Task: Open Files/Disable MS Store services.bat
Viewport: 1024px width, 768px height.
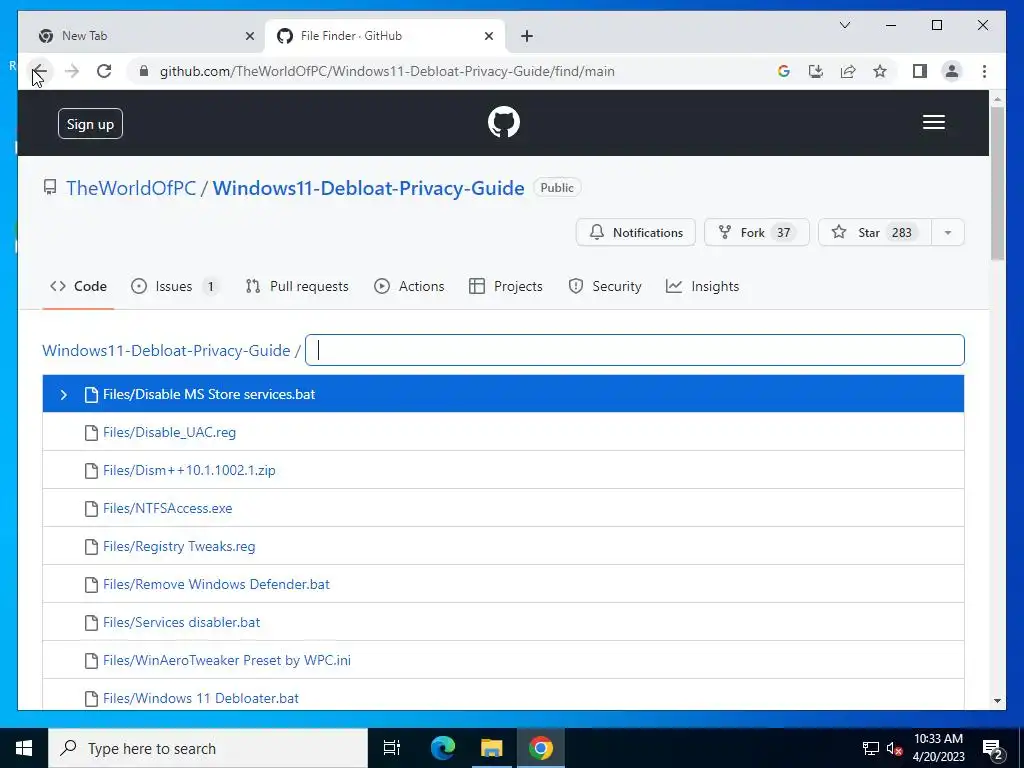Action: (x=209, y=394)
